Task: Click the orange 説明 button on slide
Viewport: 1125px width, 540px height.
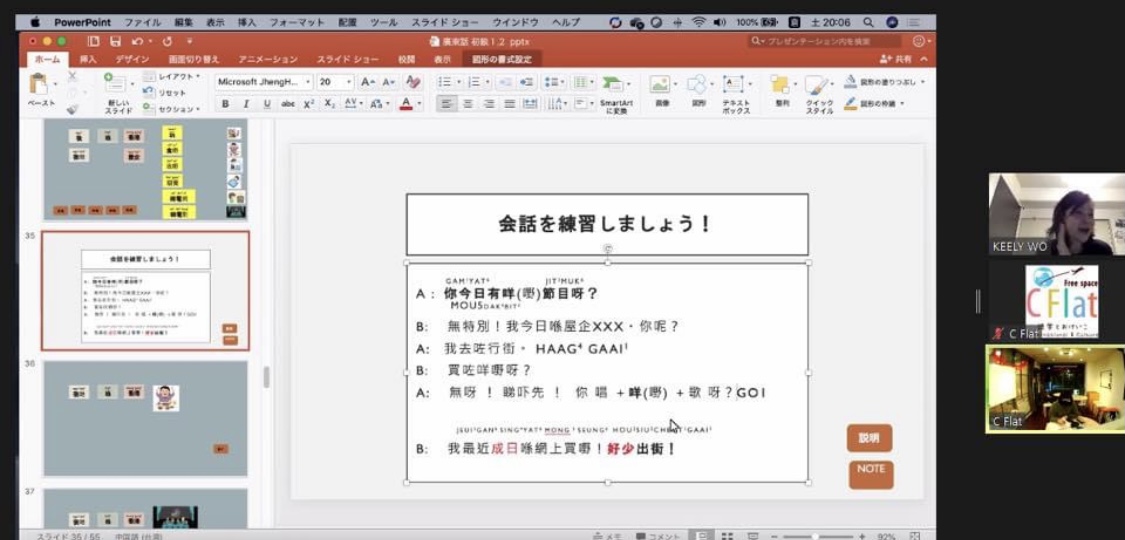Action: (x=869, y=438)
